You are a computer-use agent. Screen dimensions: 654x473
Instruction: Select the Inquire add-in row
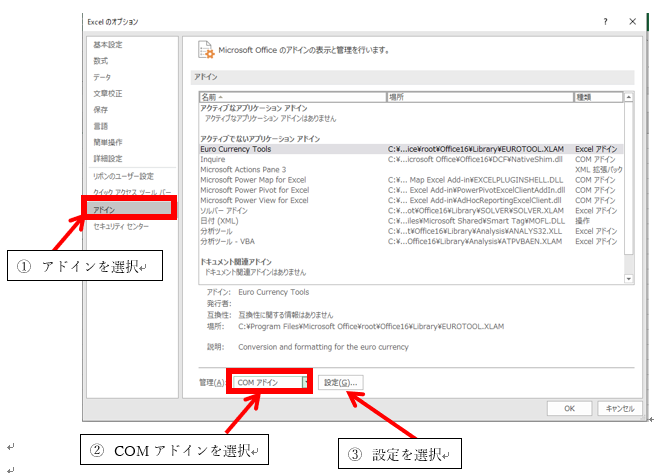(411, 159)
